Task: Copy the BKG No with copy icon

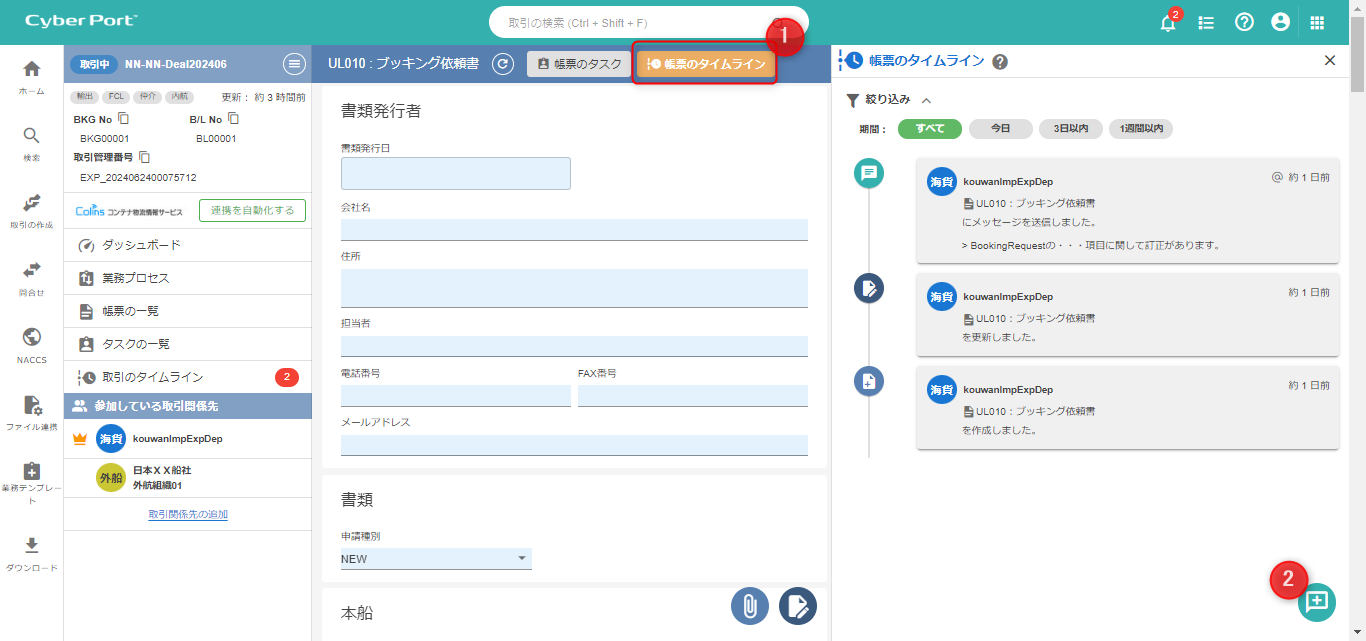Action: (124, 119)
